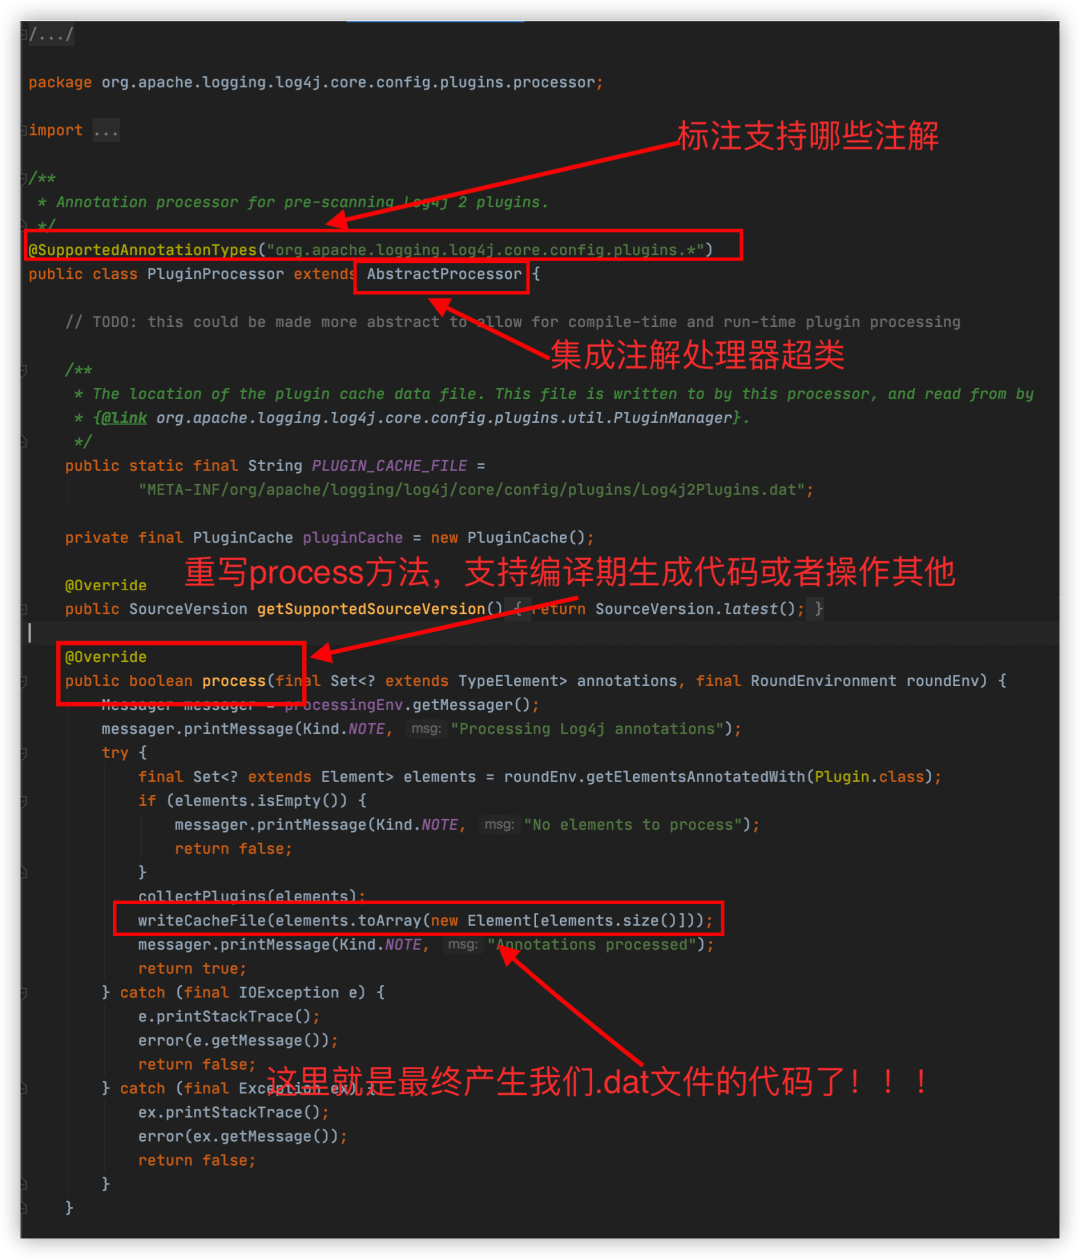Click the @Override annotation above process method

(x=106, y=657)
